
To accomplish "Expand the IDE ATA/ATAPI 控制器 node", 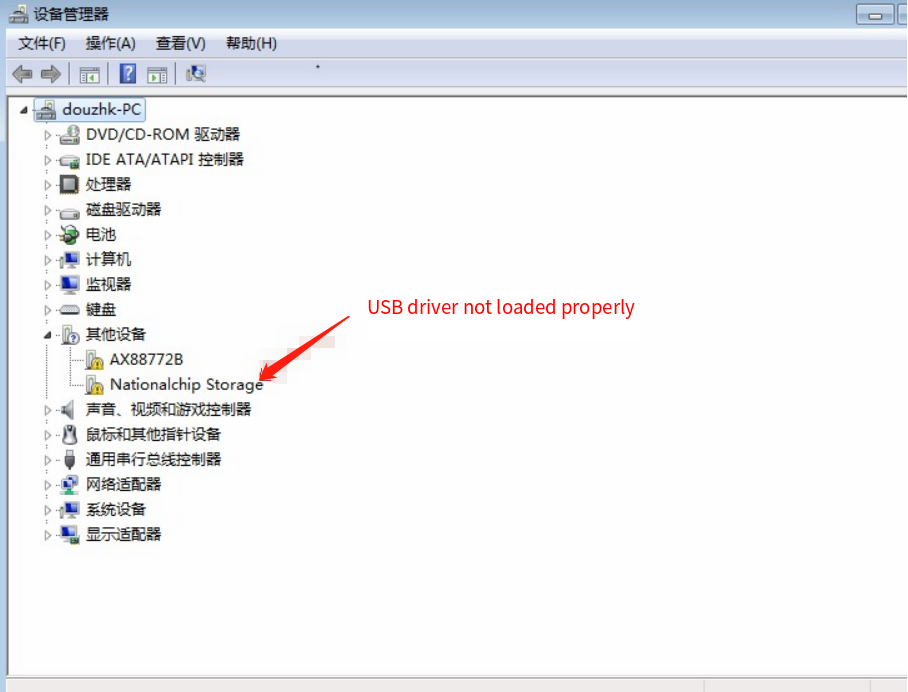I will [47, 160].
